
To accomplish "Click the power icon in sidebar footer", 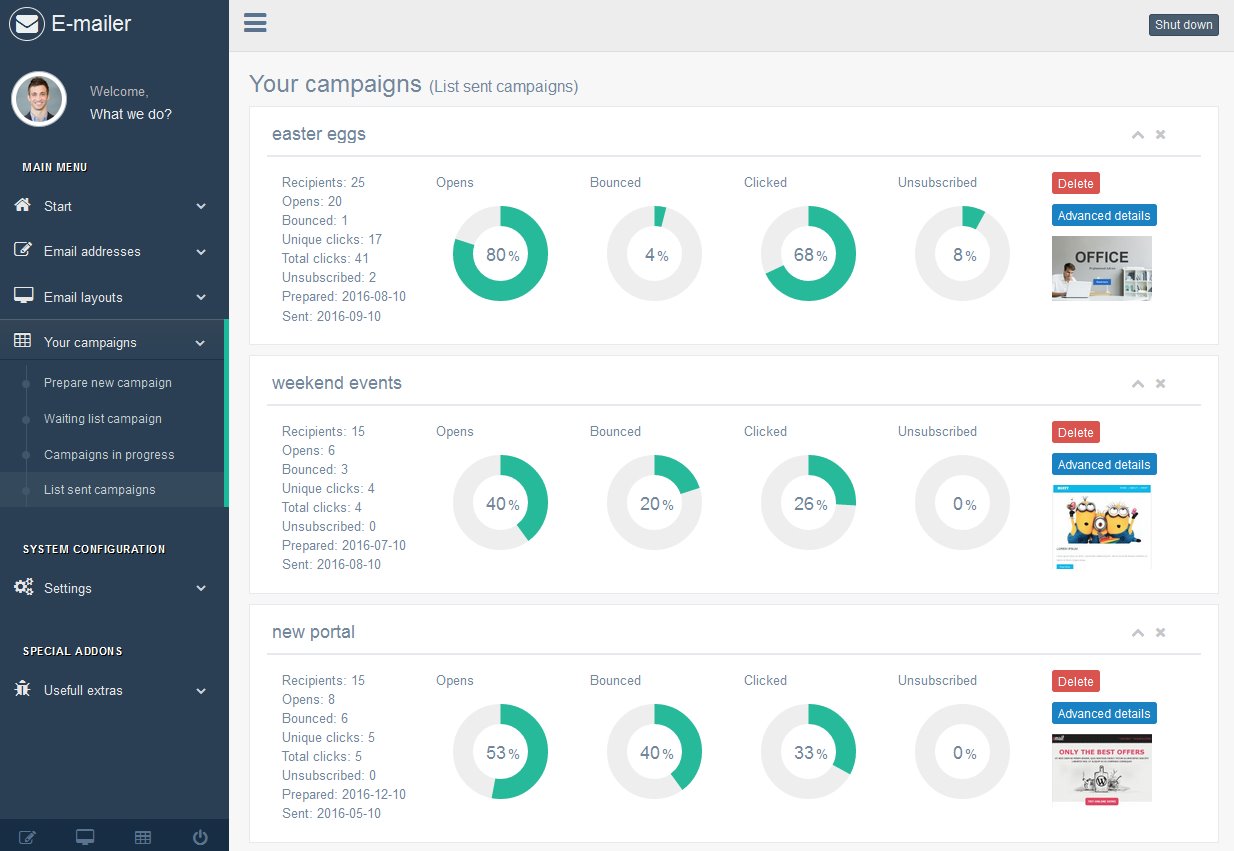I will point(200,837).
